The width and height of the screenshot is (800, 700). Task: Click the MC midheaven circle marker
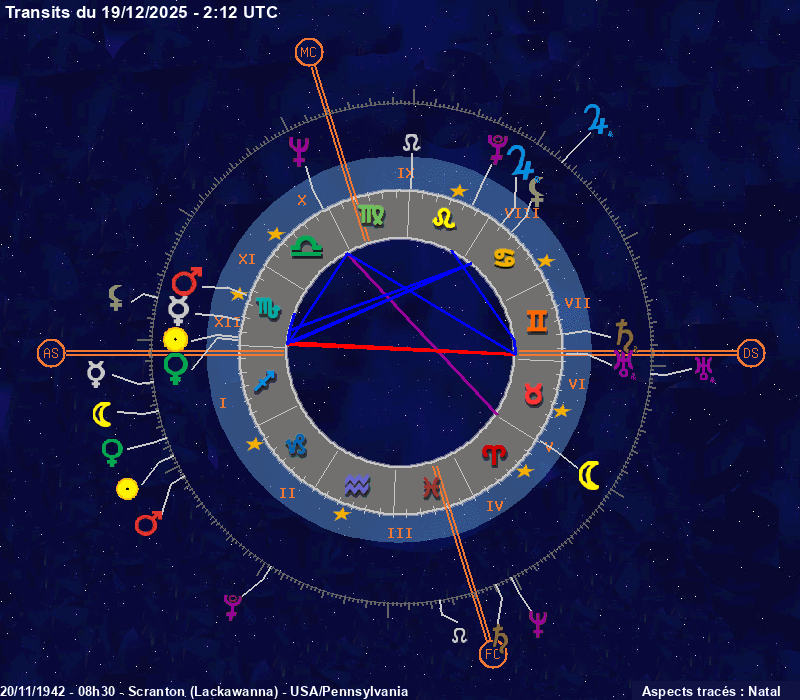pyautogui.click(x=309, y=52)
